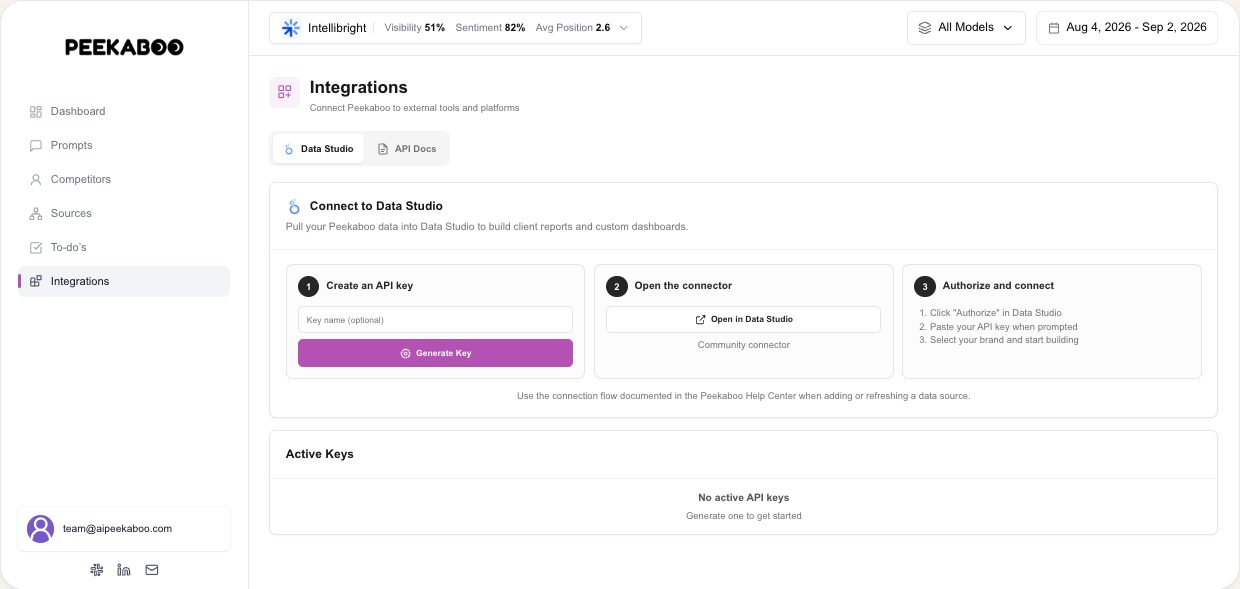Click the Integrations header icon
Viewport: 1240px width, 589px height.
pyautogui.click(x=285, y=92)
